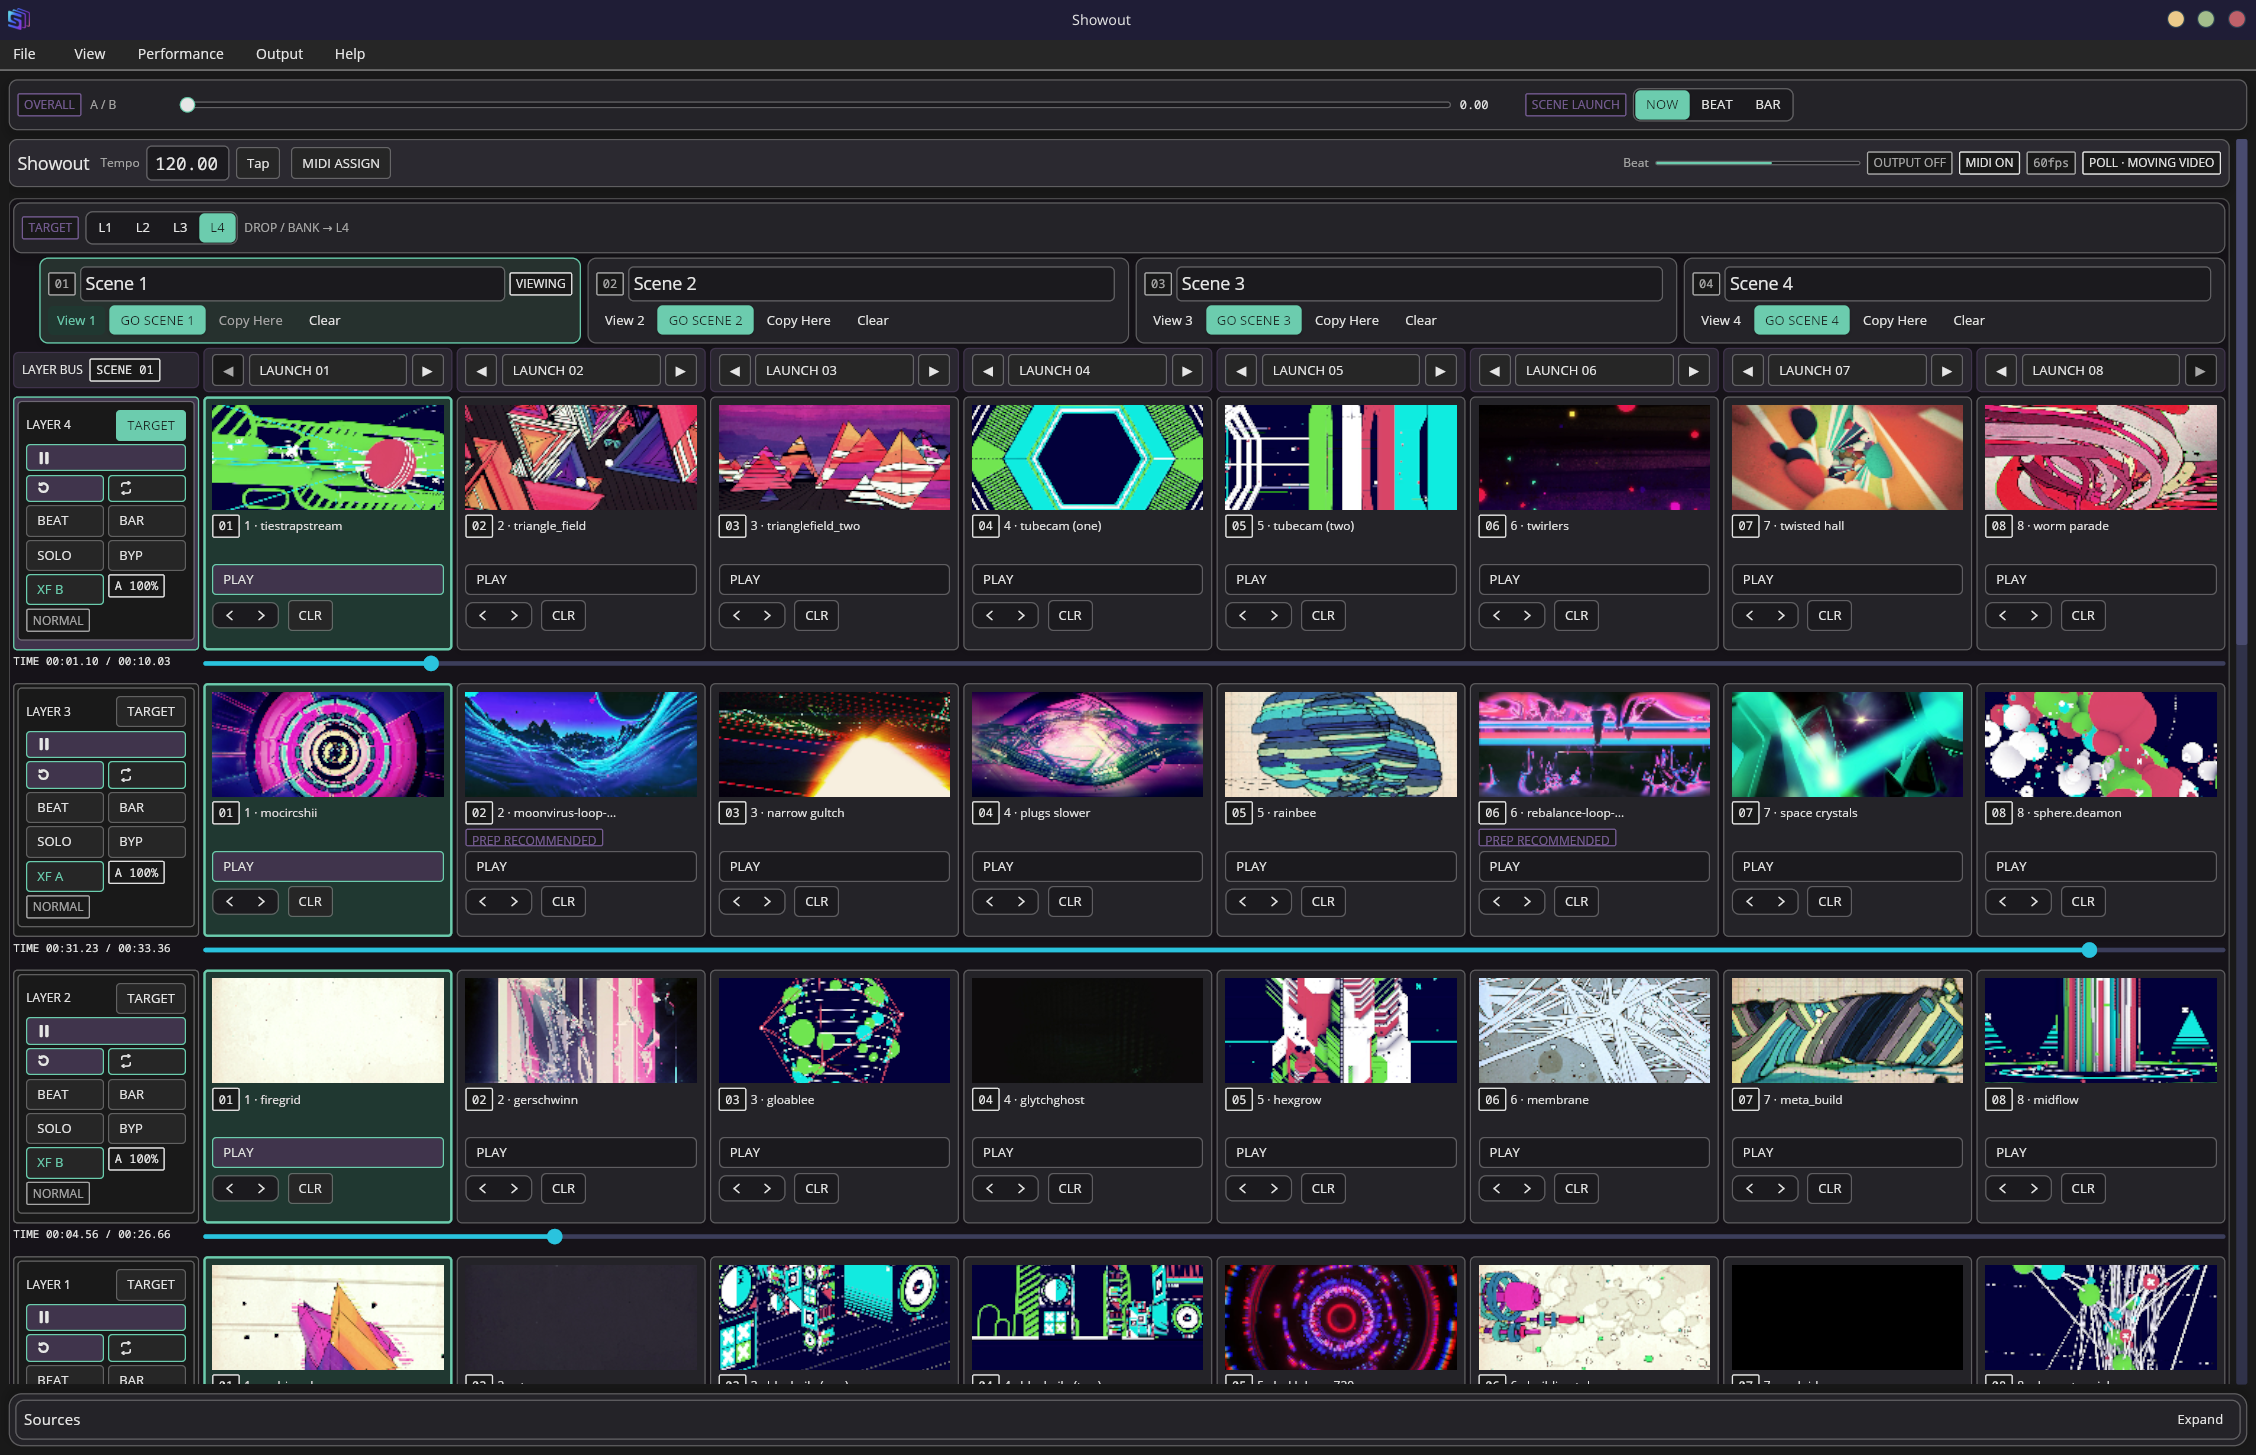Click GO SCENE 2 button
This screenshot has width=2256, height=1455.
pyautogui.click(x=705, y=321)
